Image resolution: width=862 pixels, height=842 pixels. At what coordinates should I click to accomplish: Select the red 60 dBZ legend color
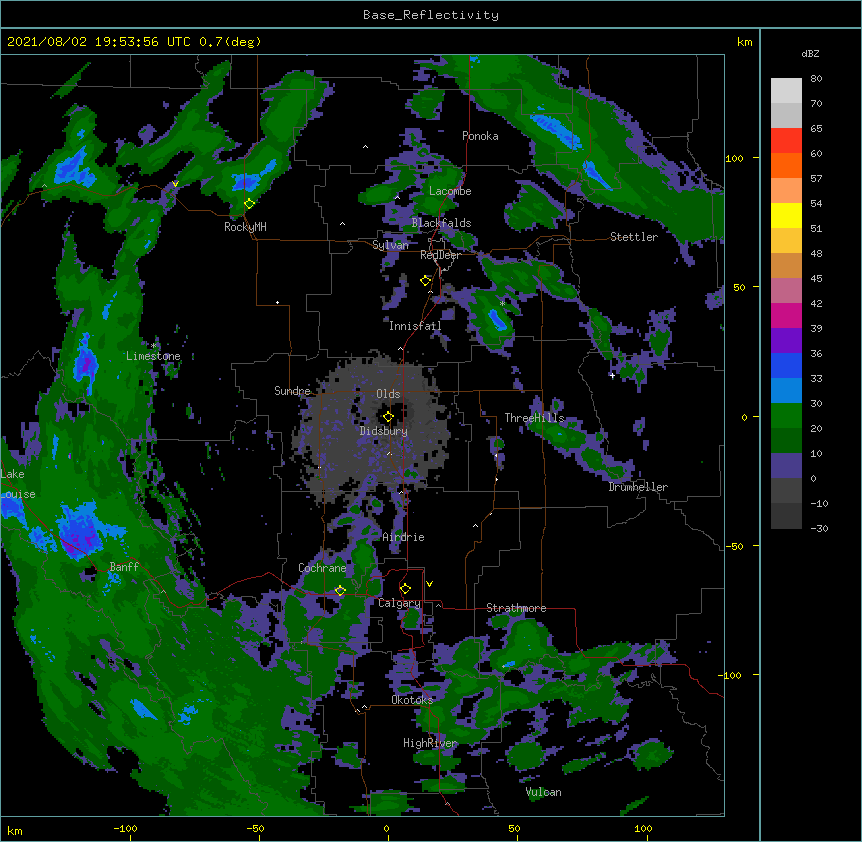click(x=786, y=141)
